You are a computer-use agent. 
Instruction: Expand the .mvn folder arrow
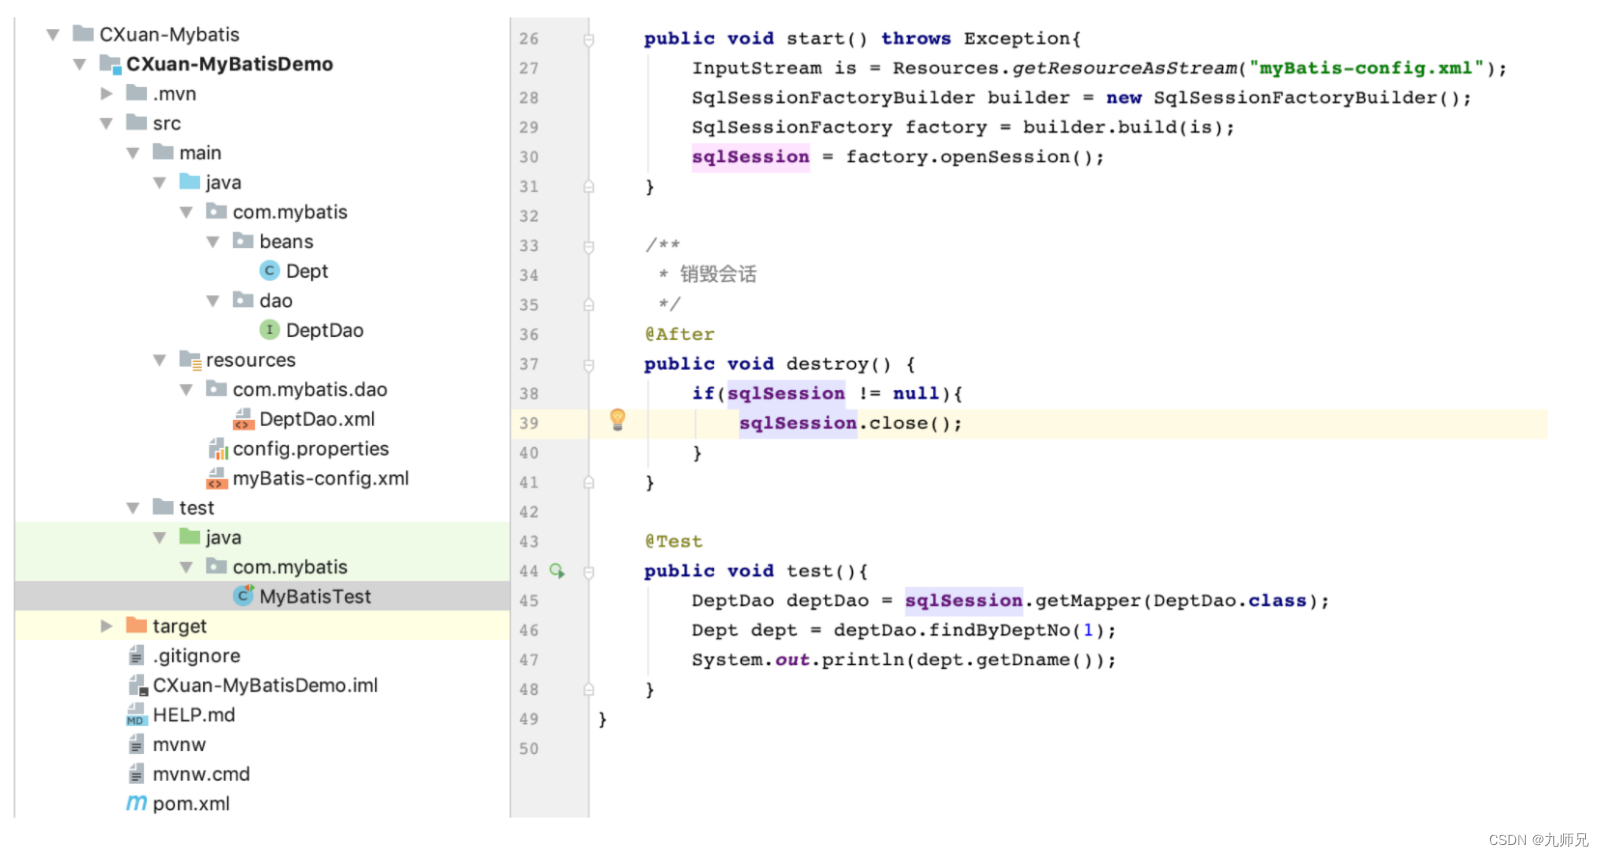[x=106, y=94]
